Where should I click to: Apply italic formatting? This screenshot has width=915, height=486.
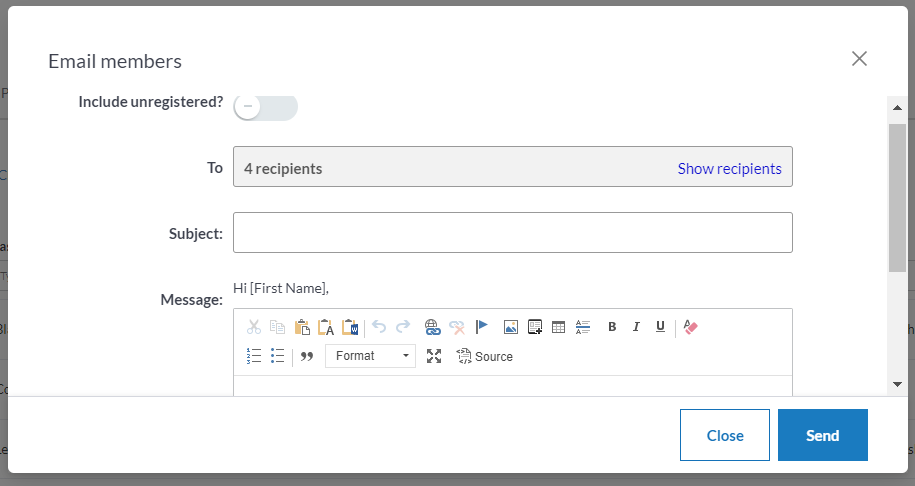point(636,327)
